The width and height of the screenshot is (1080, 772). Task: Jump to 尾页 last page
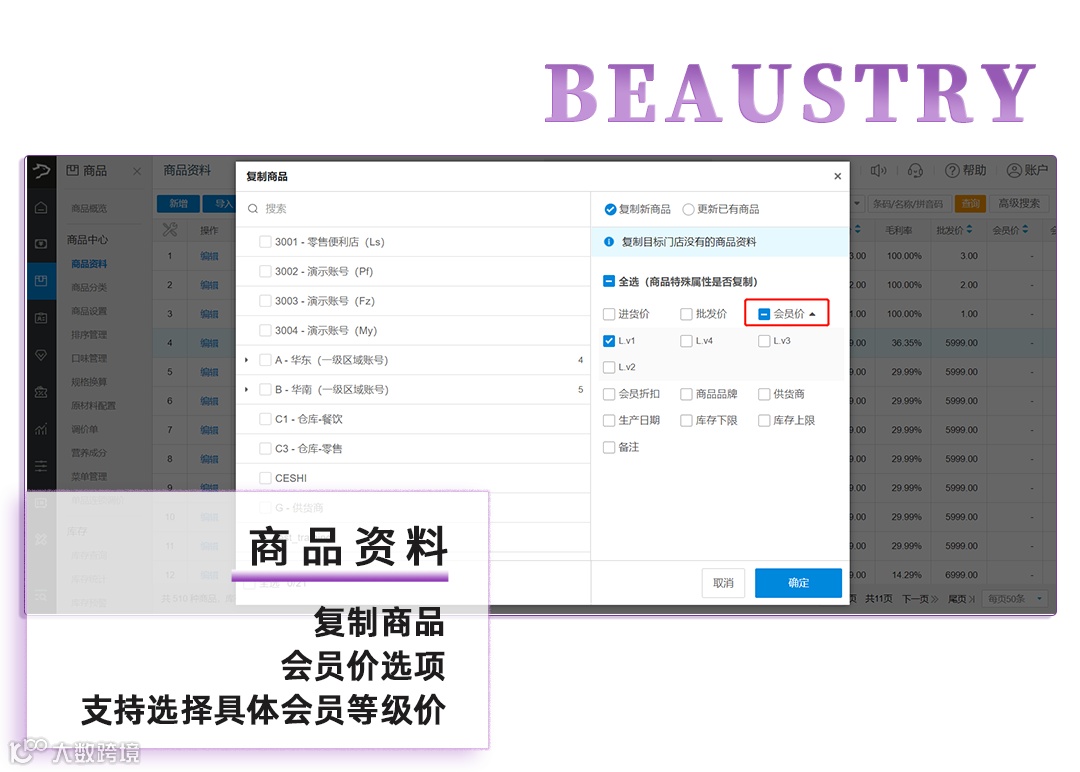962,598
